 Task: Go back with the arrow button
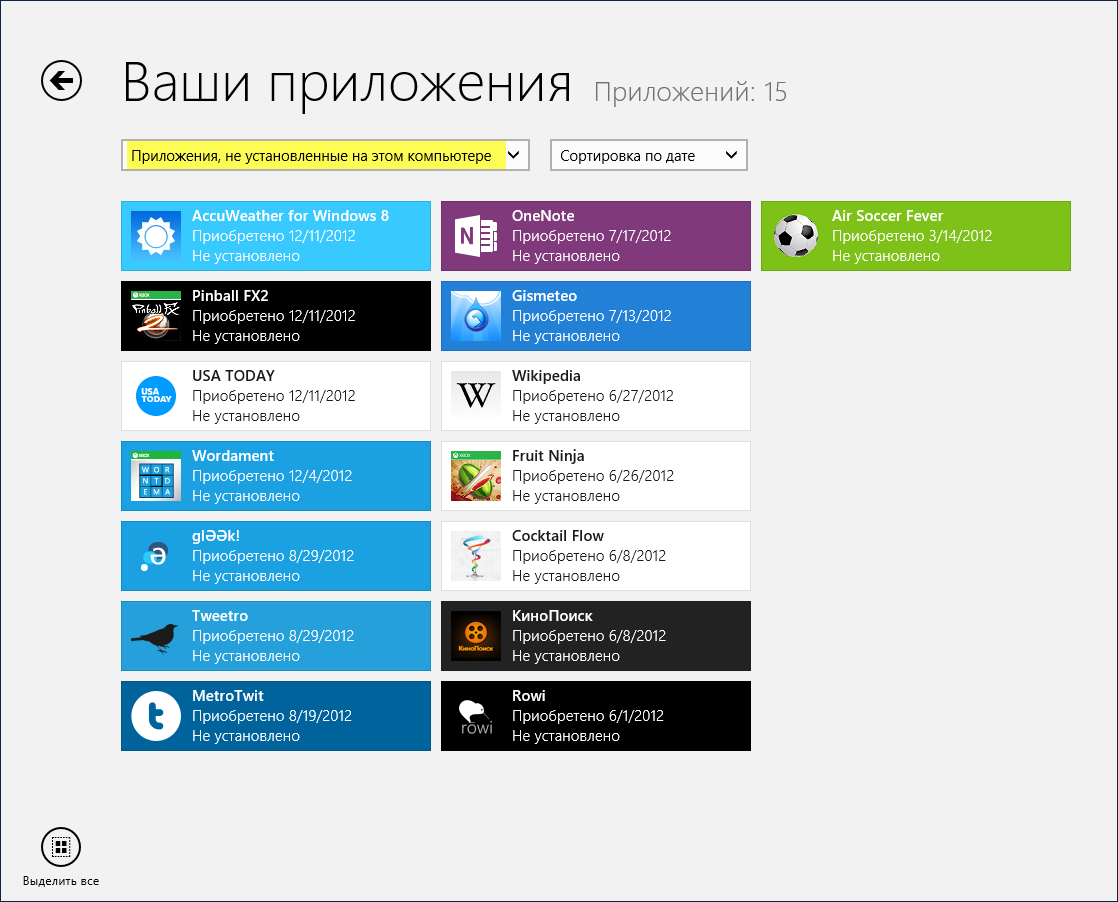(61, 81)
